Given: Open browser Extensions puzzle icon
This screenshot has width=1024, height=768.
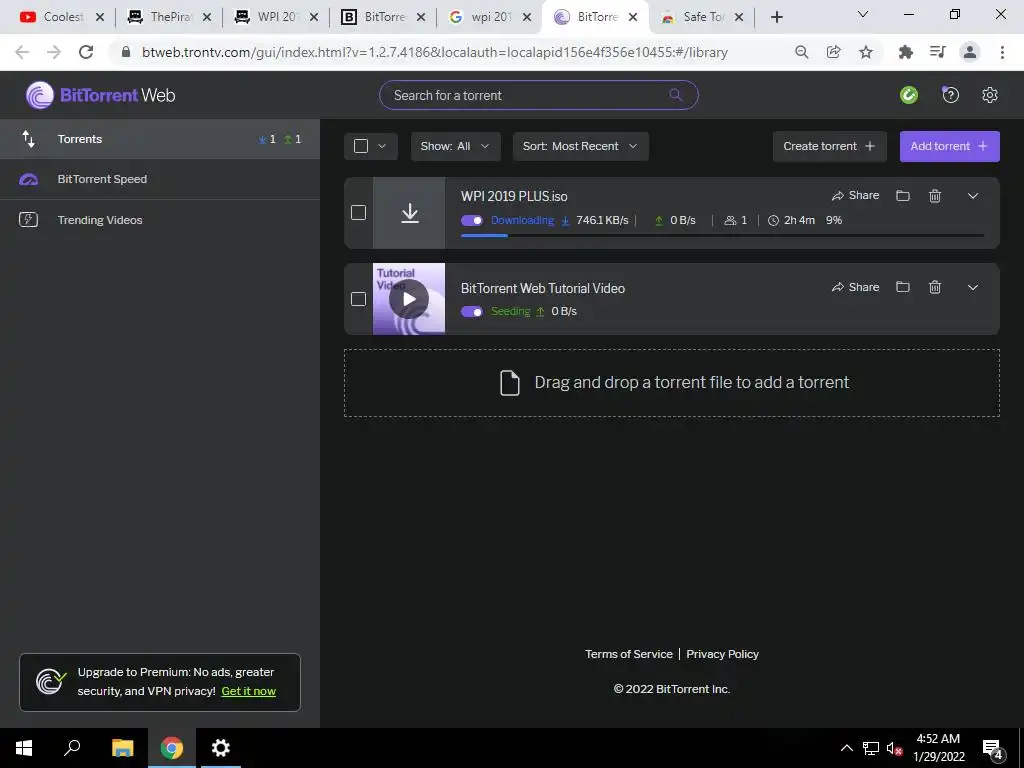Looking at the screenshot, I should click(905, 52).
